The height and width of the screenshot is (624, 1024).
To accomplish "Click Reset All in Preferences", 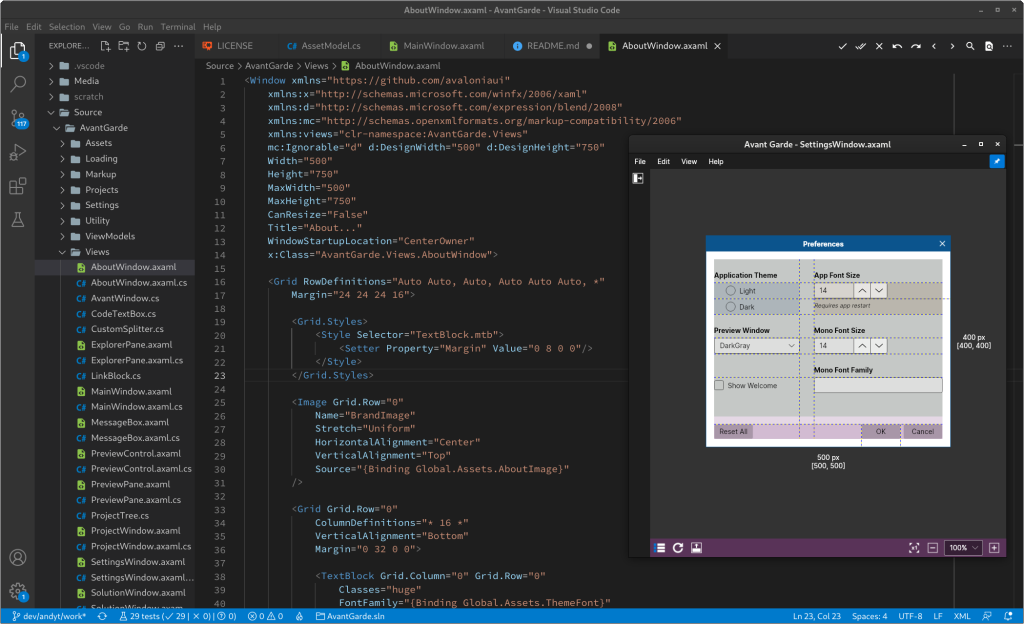I will pyautogui.click(x=733, y=431).
